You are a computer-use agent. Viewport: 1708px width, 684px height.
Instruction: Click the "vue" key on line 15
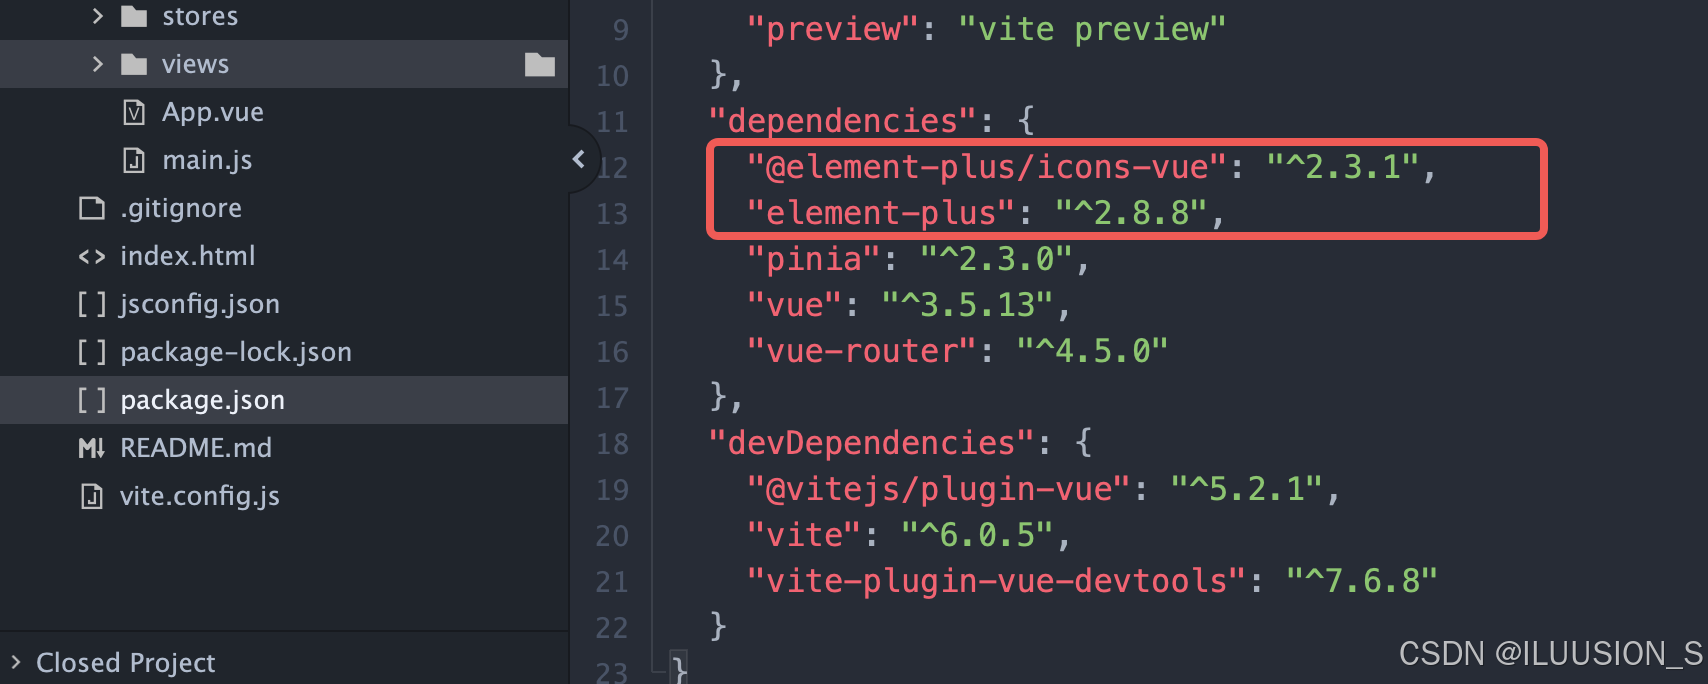794,306
